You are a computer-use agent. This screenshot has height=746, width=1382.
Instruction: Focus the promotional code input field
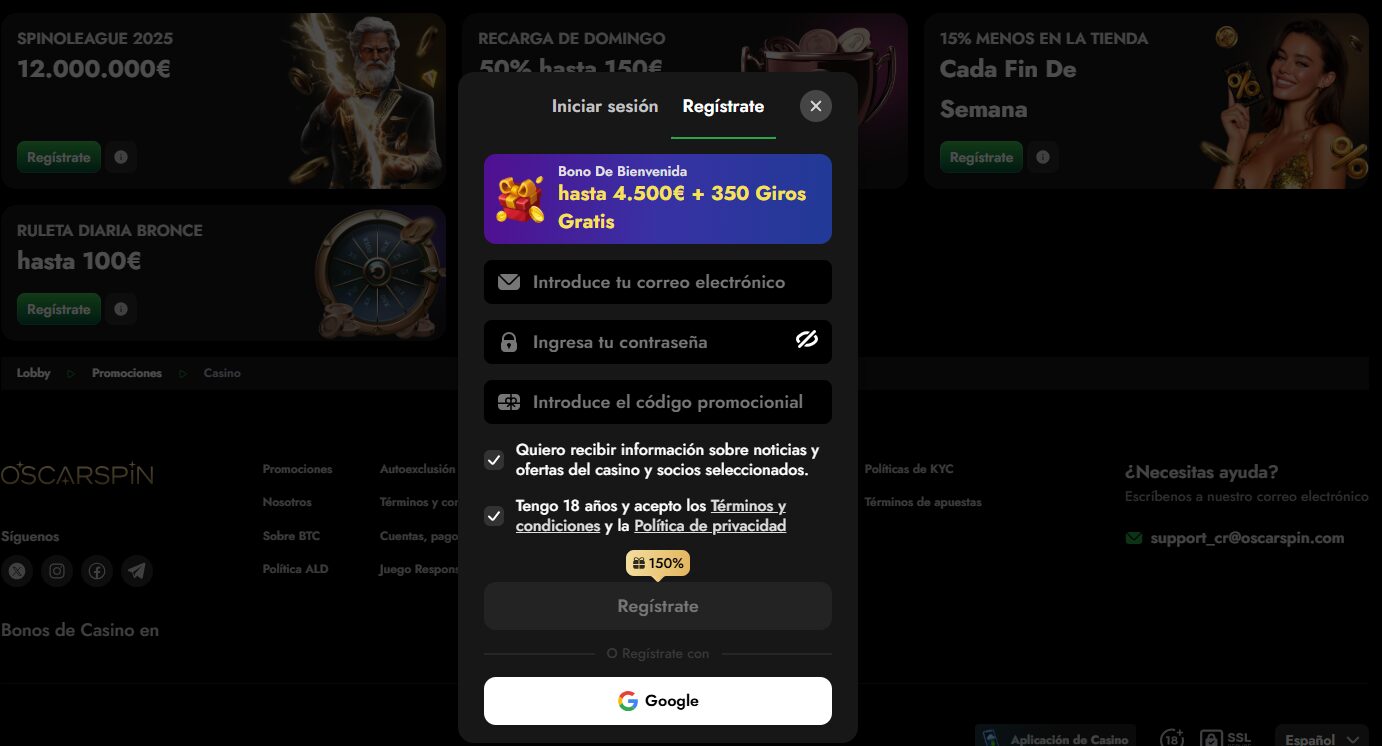click(658, 402)
